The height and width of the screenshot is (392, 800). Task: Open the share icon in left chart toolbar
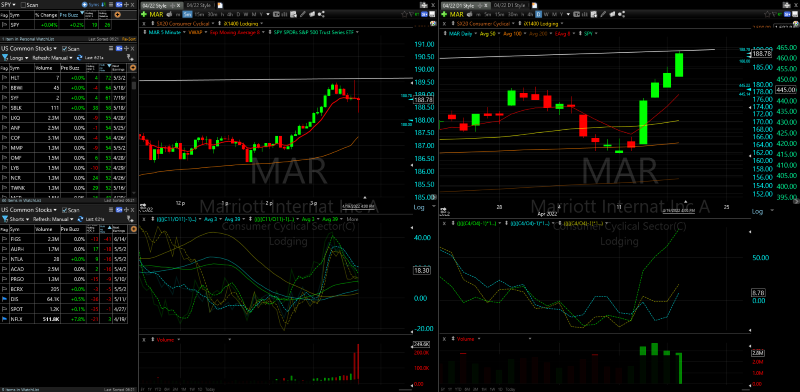pos(321,14)
